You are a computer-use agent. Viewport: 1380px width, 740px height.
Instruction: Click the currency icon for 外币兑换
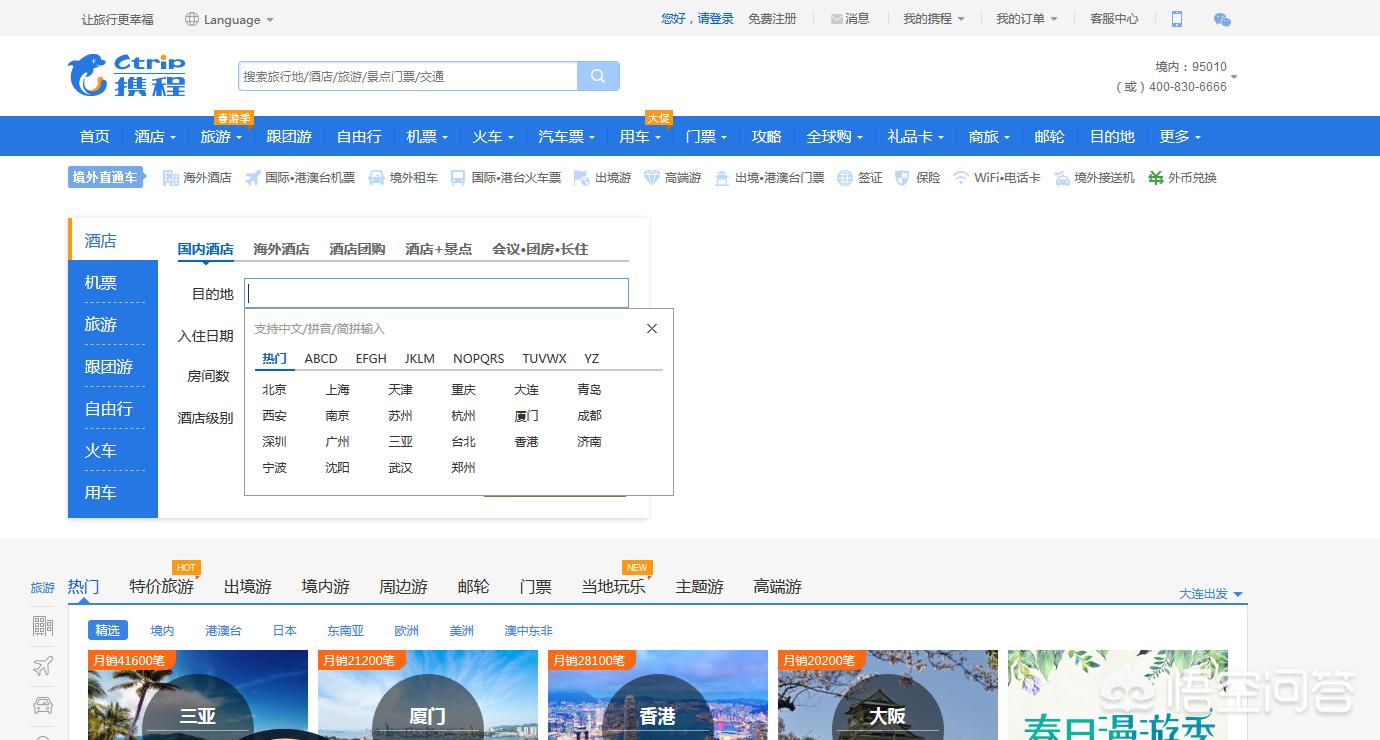[x=1156, y=177]
